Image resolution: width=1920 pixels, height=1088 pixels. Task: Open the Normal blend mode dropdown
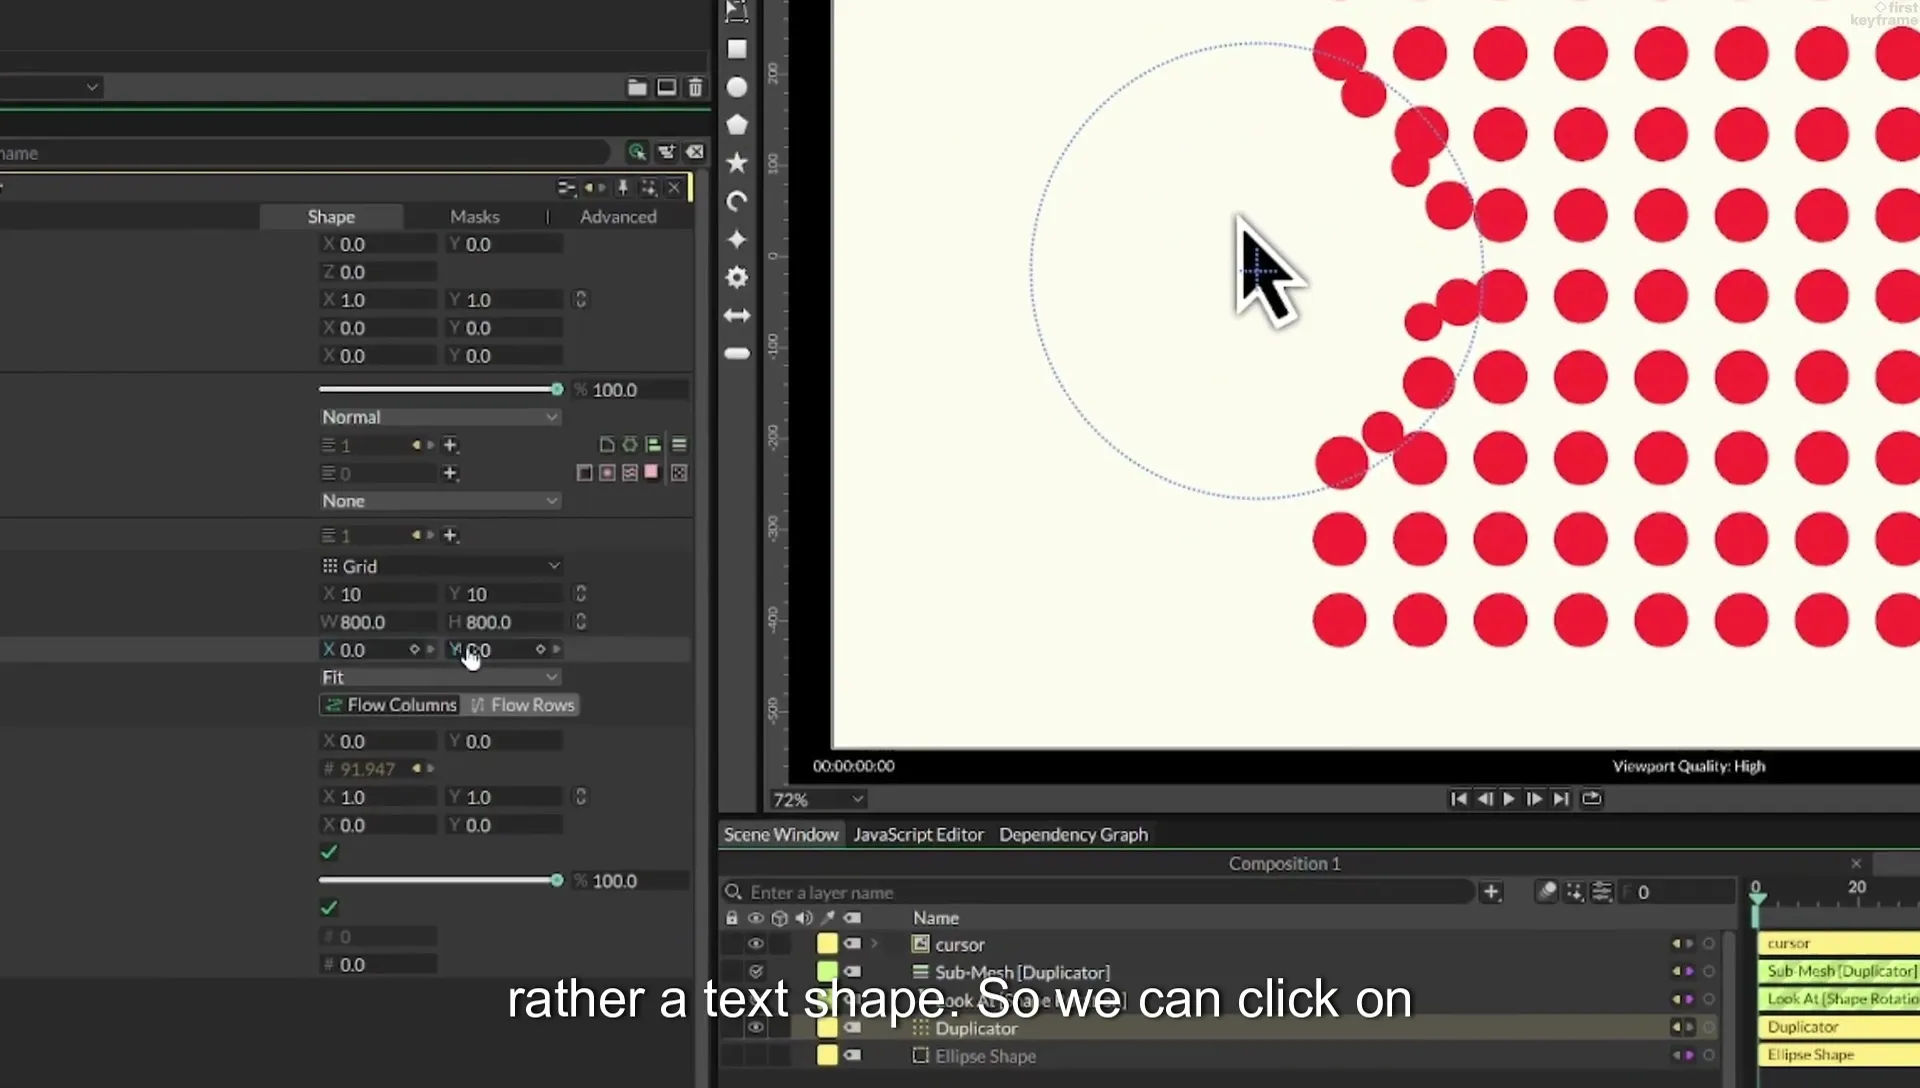tap(440, 417)
